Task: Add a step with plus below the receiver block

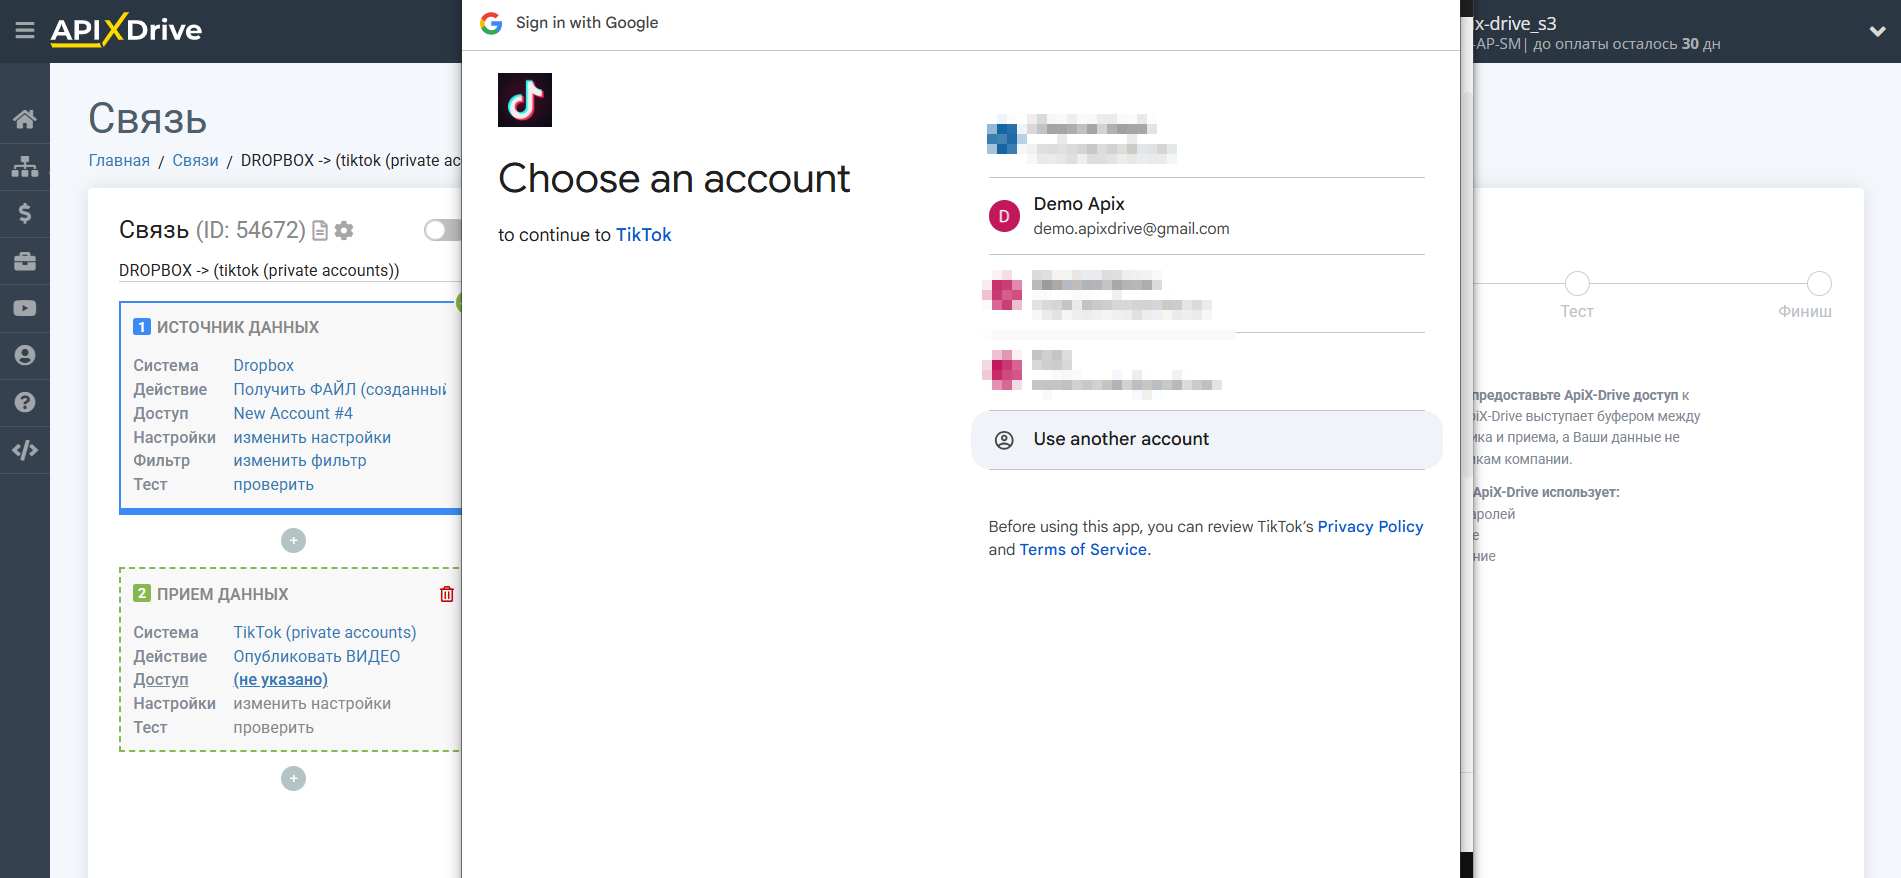Action: [293, 778]
